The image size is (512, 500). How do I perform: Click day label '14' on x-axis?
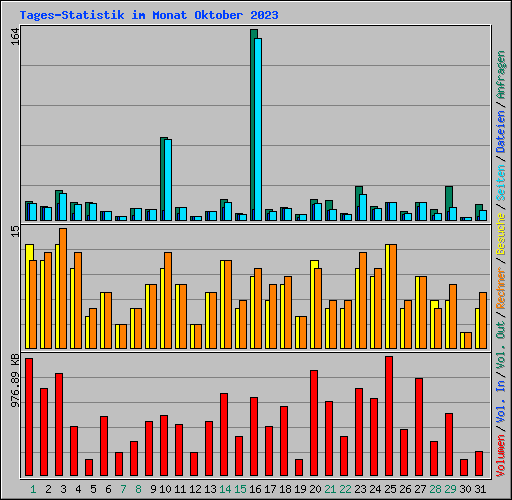[x=225, y=489]
